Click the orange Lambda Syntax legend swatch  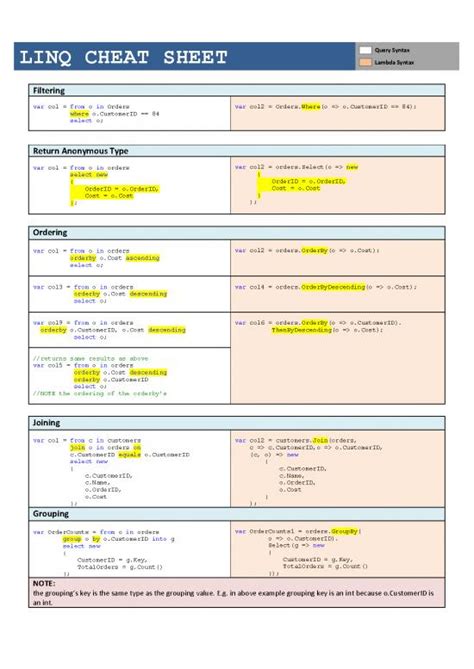click(x=365, y=62)
